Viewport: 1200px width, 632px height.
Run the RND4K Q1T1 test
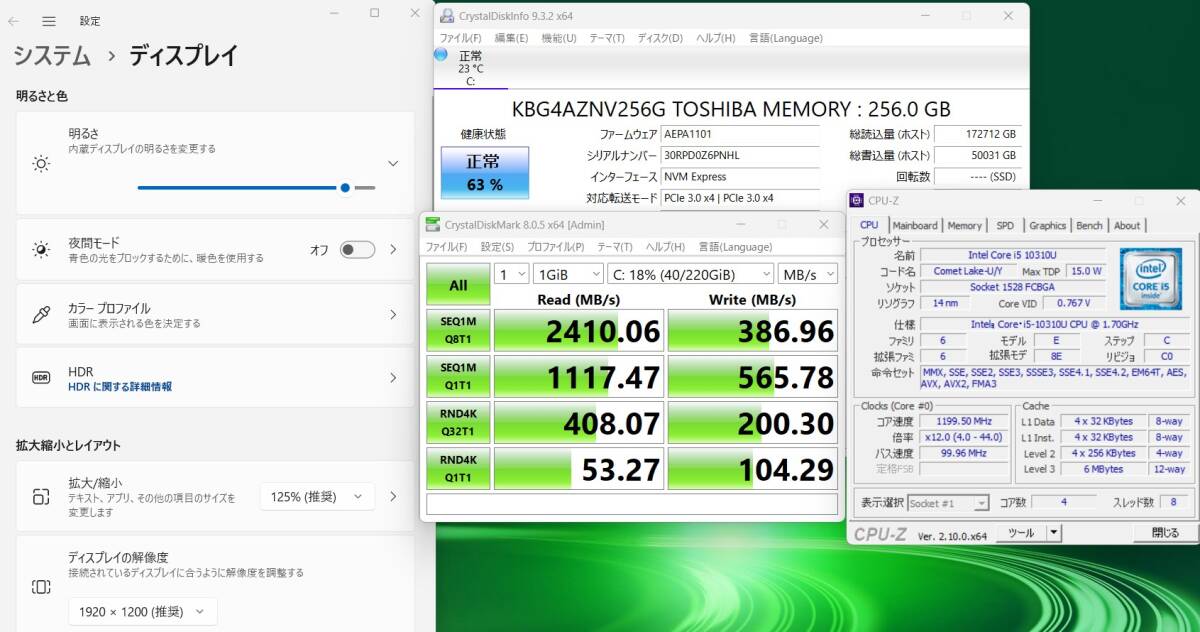458,468
